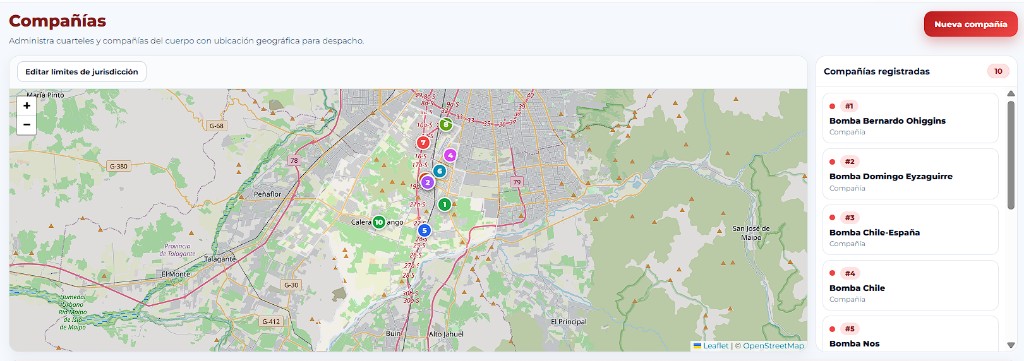The width and height of the screenshot is (1024, 361).
Task: Open the Leaflet attribution link
Action: [716, 346]
